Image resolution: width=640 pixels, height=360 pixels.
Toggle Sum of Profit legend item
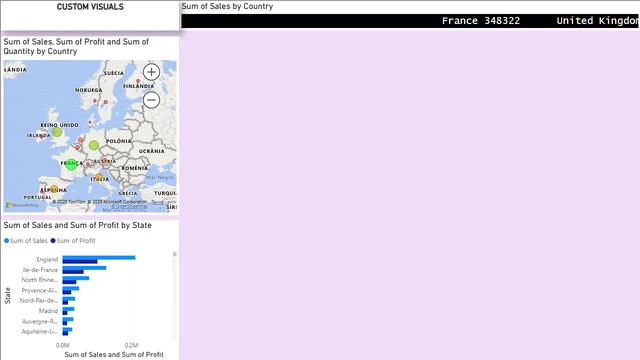[x=73, y=241]
